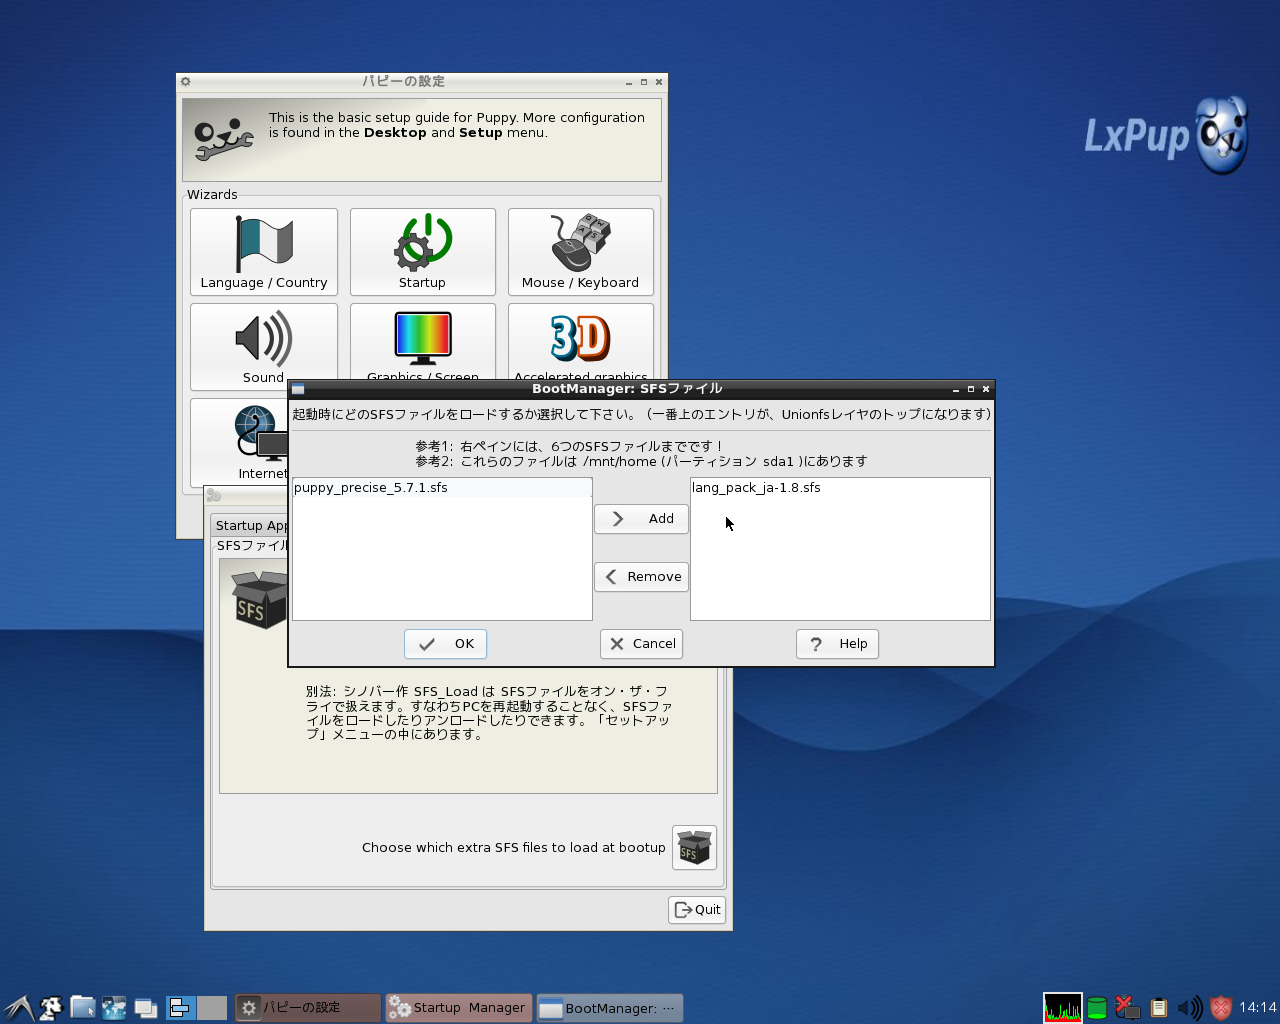Switch to the second desktop in the pager
Image resolution: width=1280 pixels, height=1024 pixels.
[x=212, y=1008]
